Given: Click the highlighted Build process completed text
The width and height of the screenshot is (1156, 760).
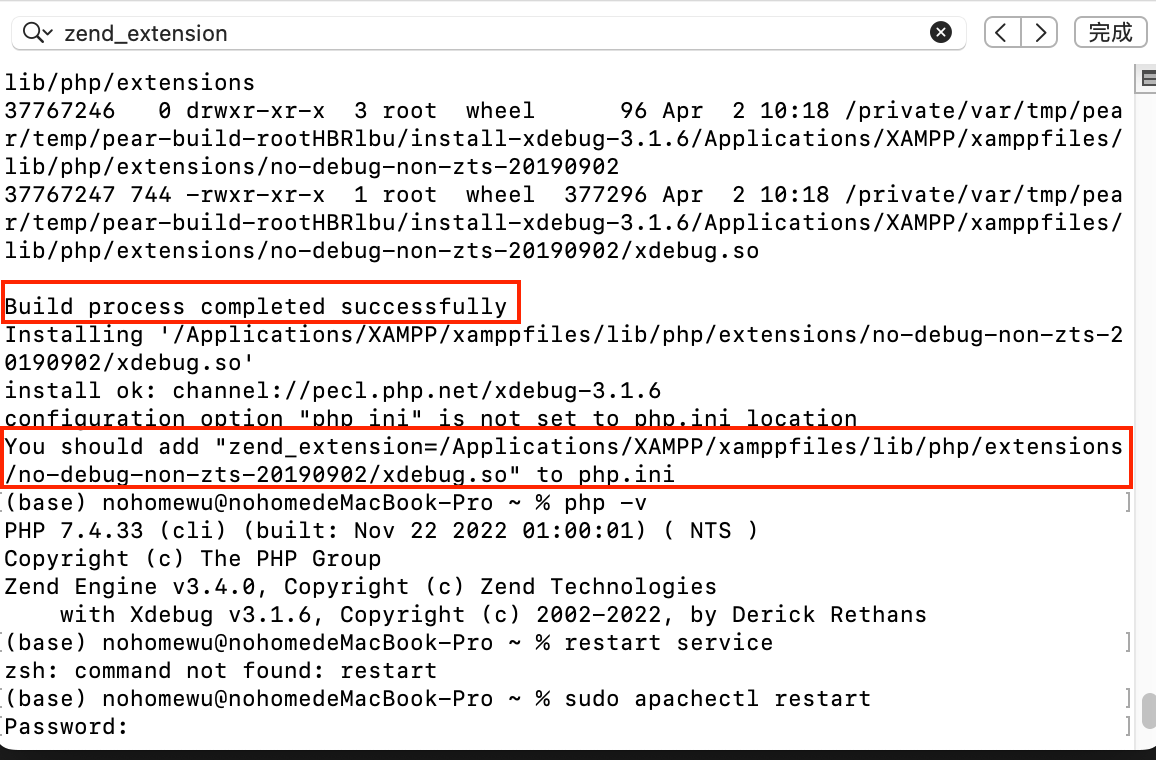Looking at the screenshot, I should click(x=255, y=306).
